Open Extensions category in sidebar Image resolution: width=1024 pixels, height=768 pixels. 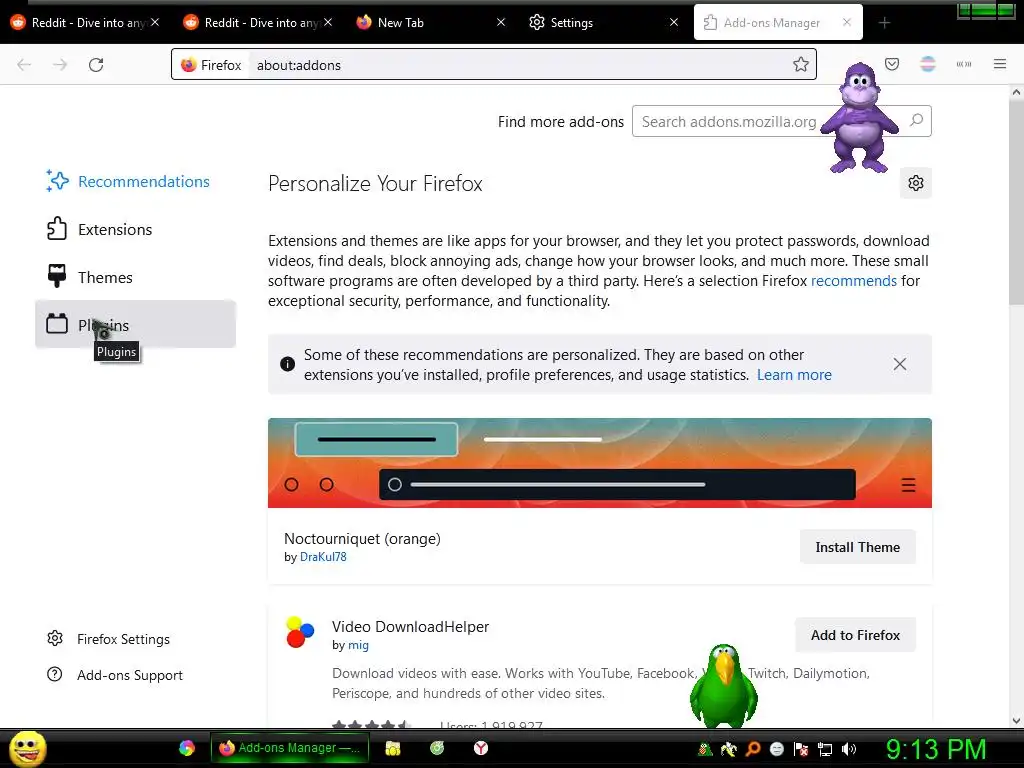[x=135, y=229]
